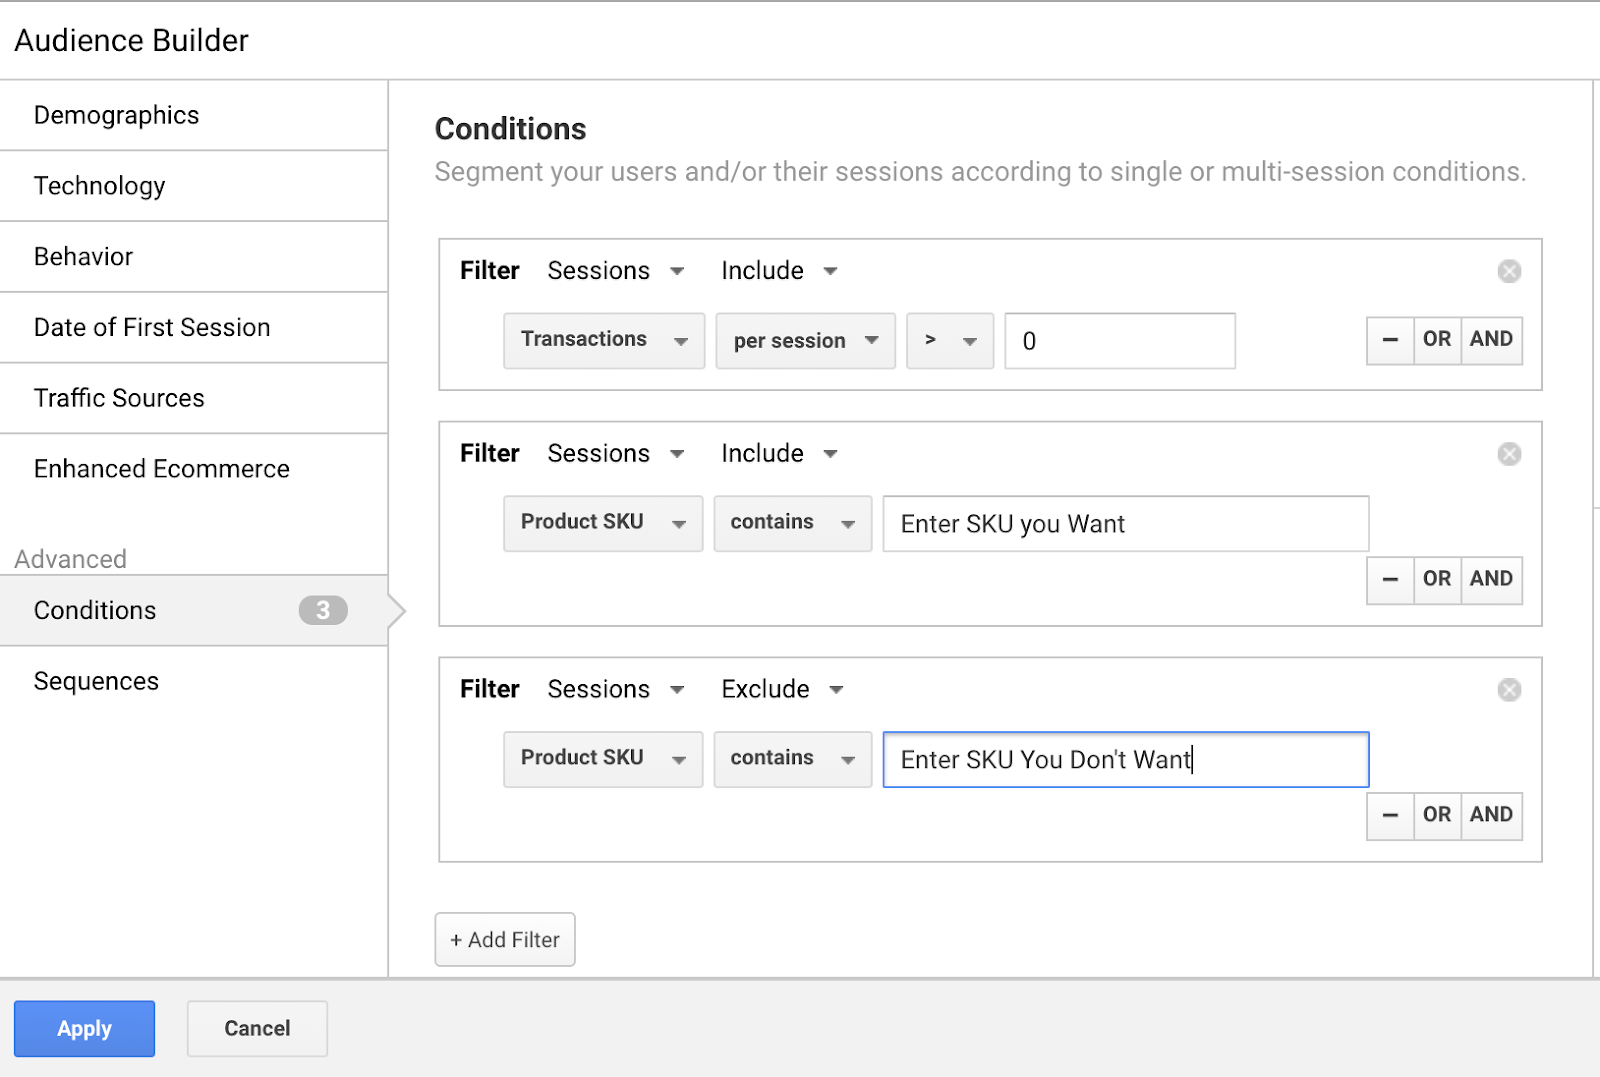
Task: Click the + Add Filter button
Action: click(x=505, y=940)
